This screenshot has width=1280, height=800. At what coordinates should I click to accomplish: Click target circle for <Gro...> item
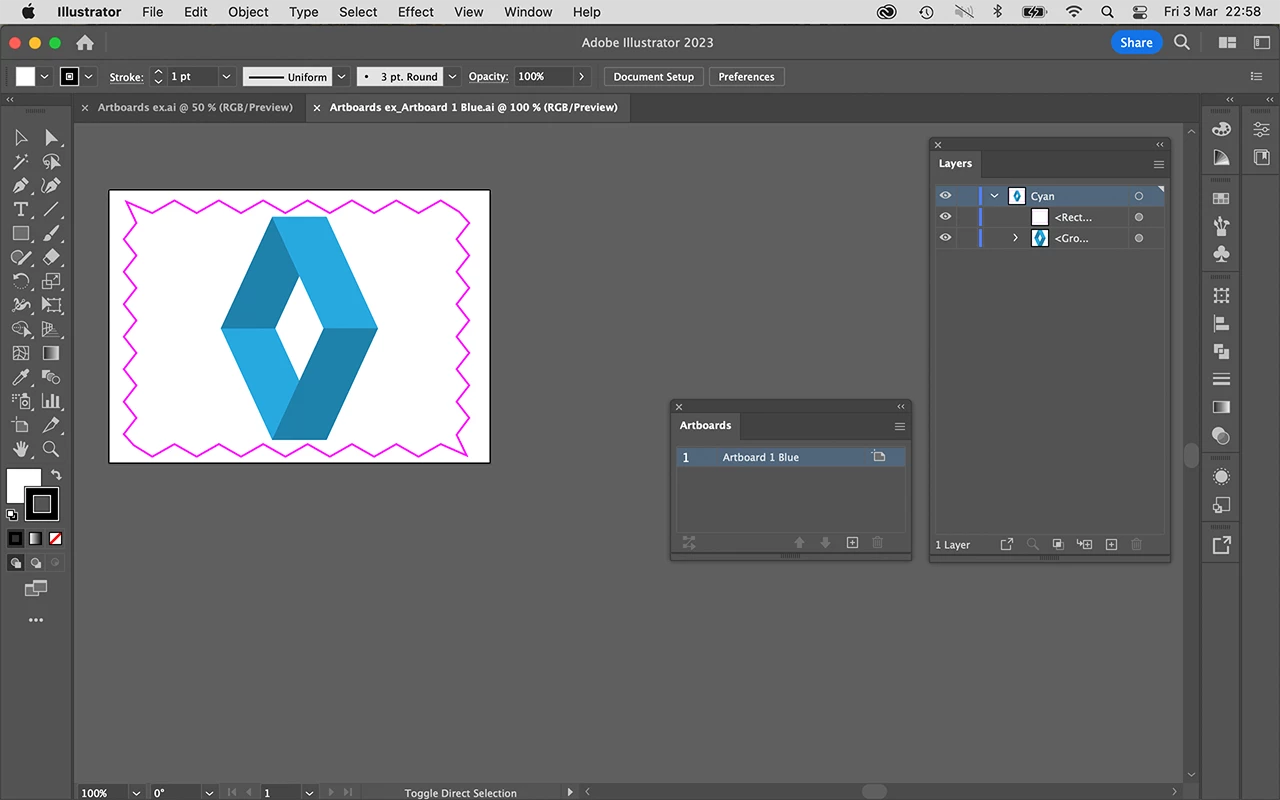point(1138,238)
